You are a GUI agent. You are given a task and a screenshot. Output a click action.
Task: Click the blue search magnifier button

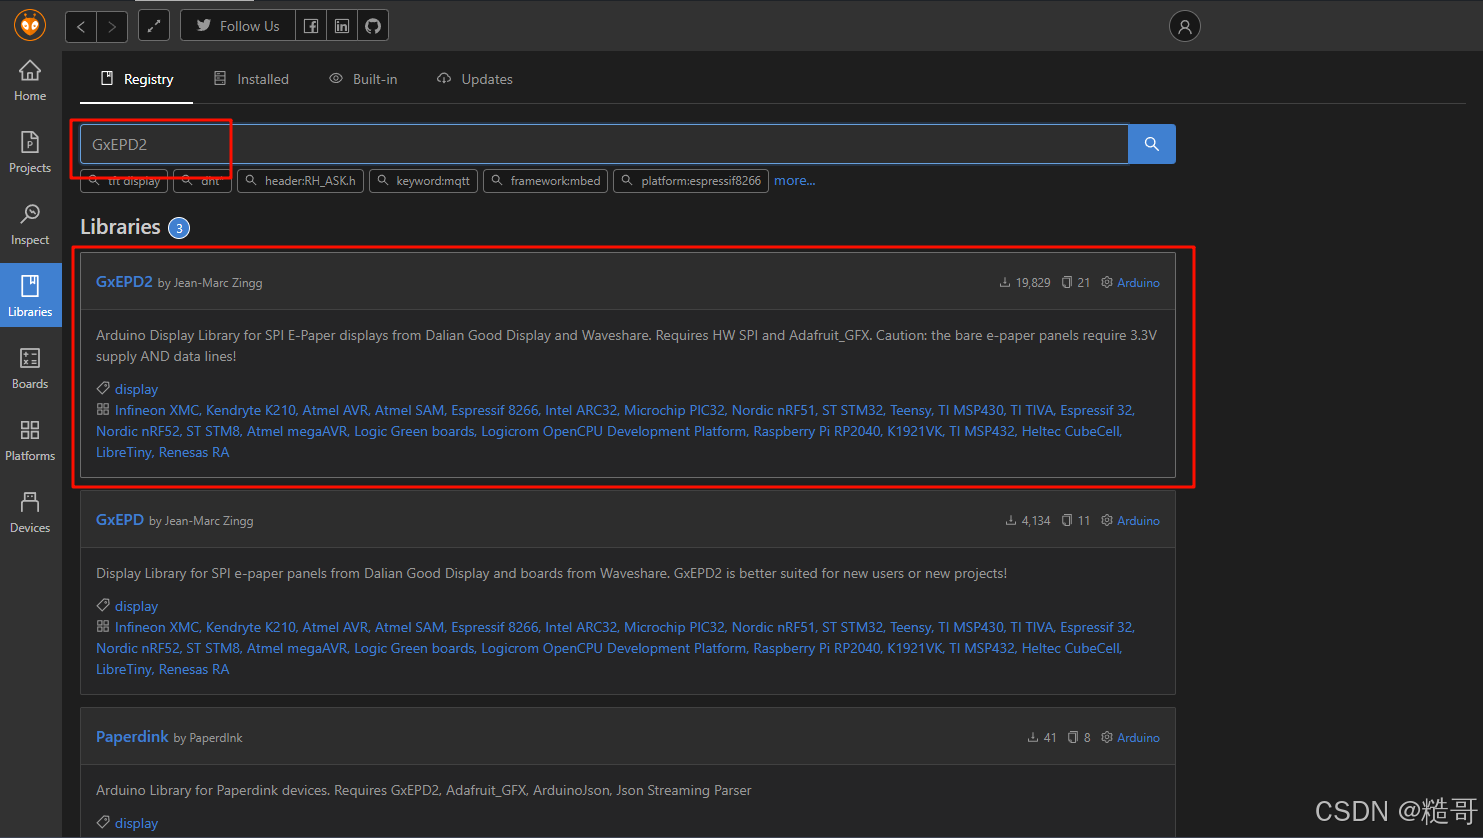[1152, 144]
